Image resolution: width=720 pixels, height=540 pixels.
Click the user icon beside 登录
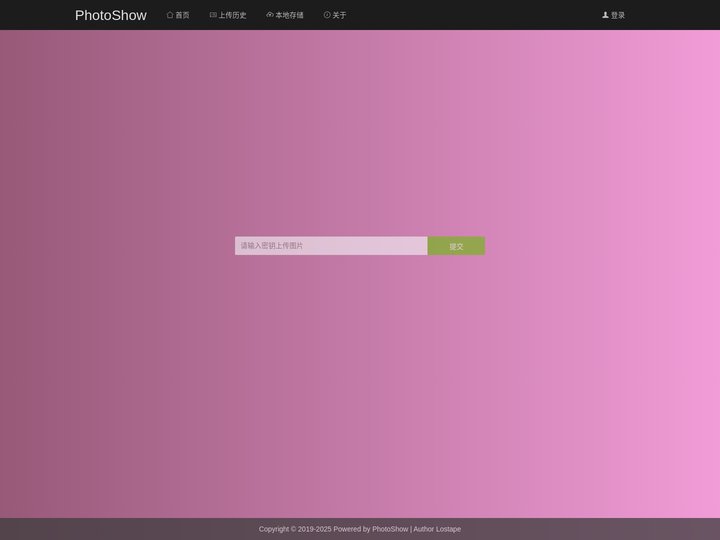[x=605, y=15]
